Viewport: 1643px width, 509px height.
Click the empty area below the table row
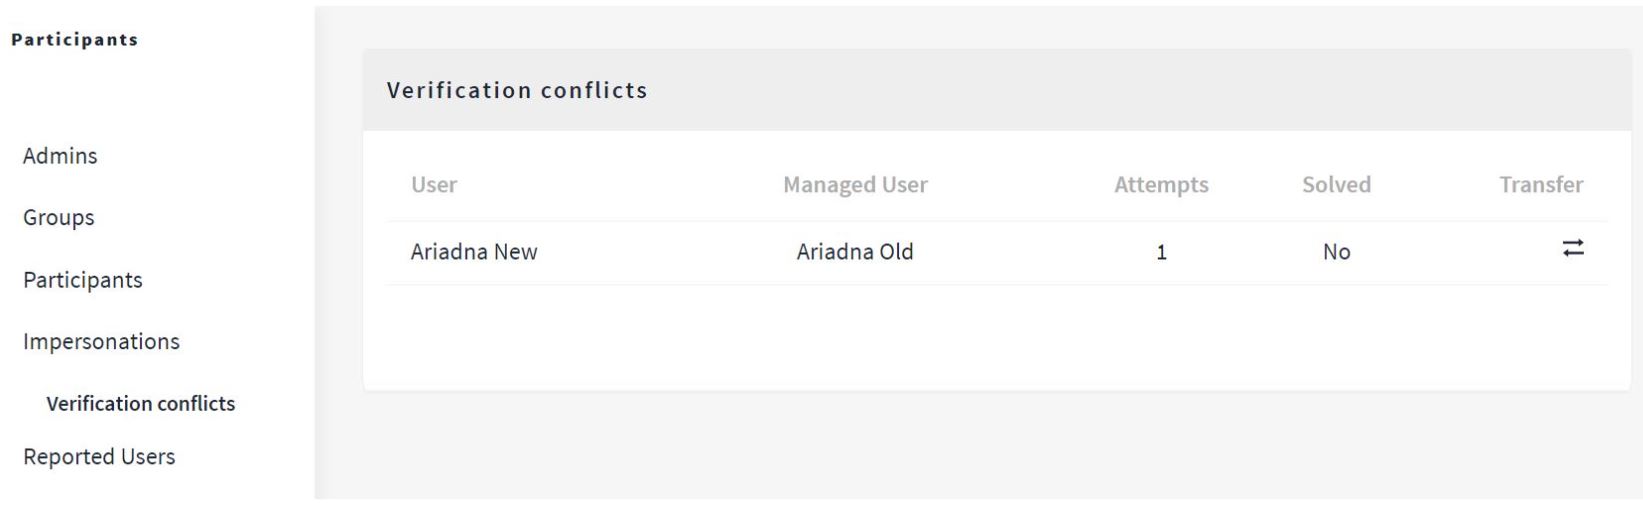(x=997, y=337)
